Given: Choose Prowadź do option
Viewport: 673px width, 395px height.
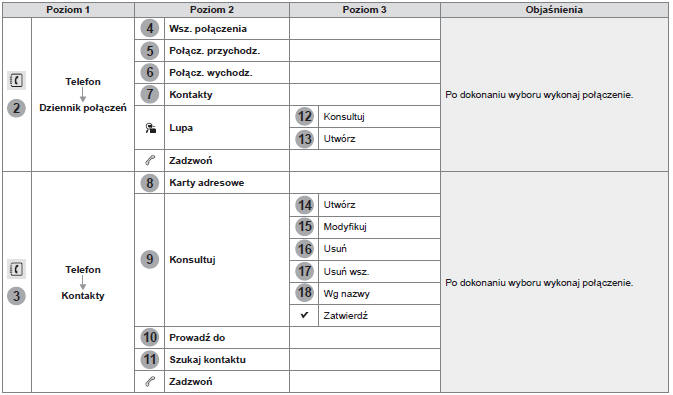Looking at the screenshot, I should click(x=197, y=337).
